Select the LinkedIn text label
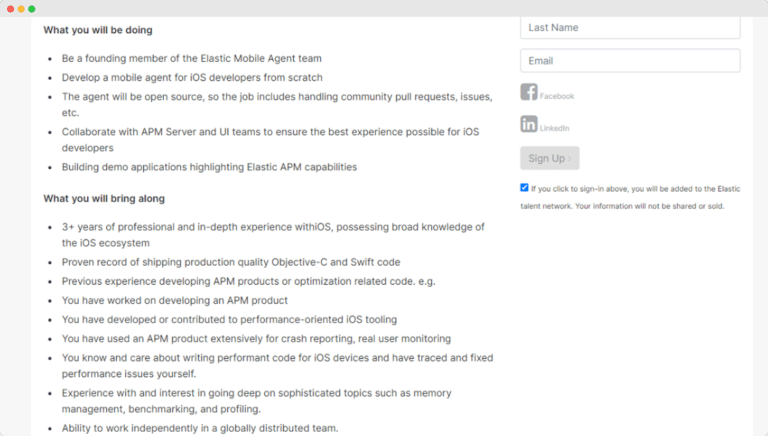The image size is (768, 436). (x=555, y=129)
